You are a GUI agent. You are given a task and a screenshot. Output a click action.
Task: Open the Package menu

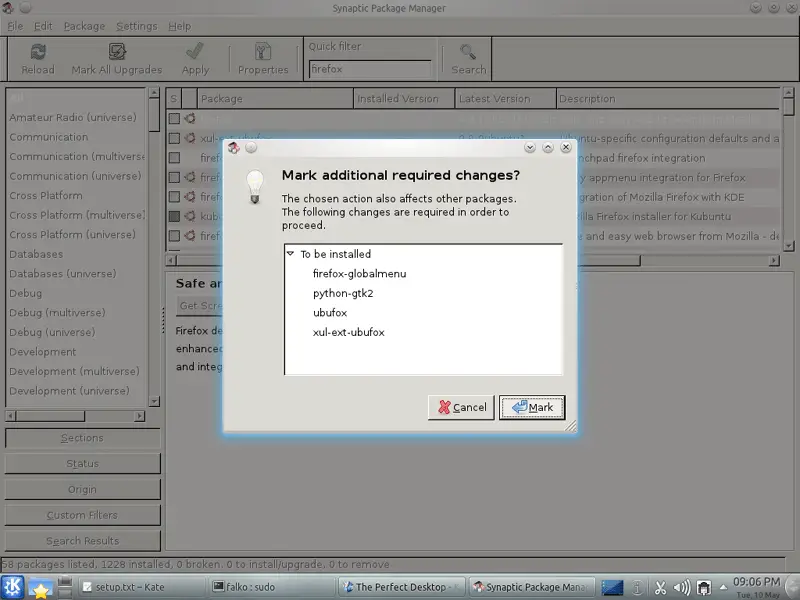pos(84,26)
